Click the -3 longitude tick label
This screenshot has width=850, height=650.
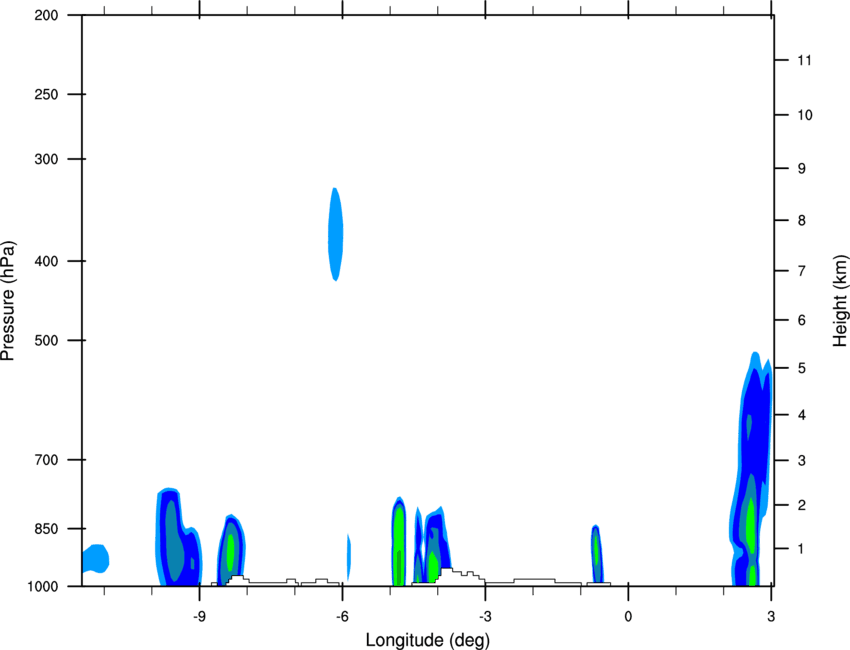click(485, 616)
